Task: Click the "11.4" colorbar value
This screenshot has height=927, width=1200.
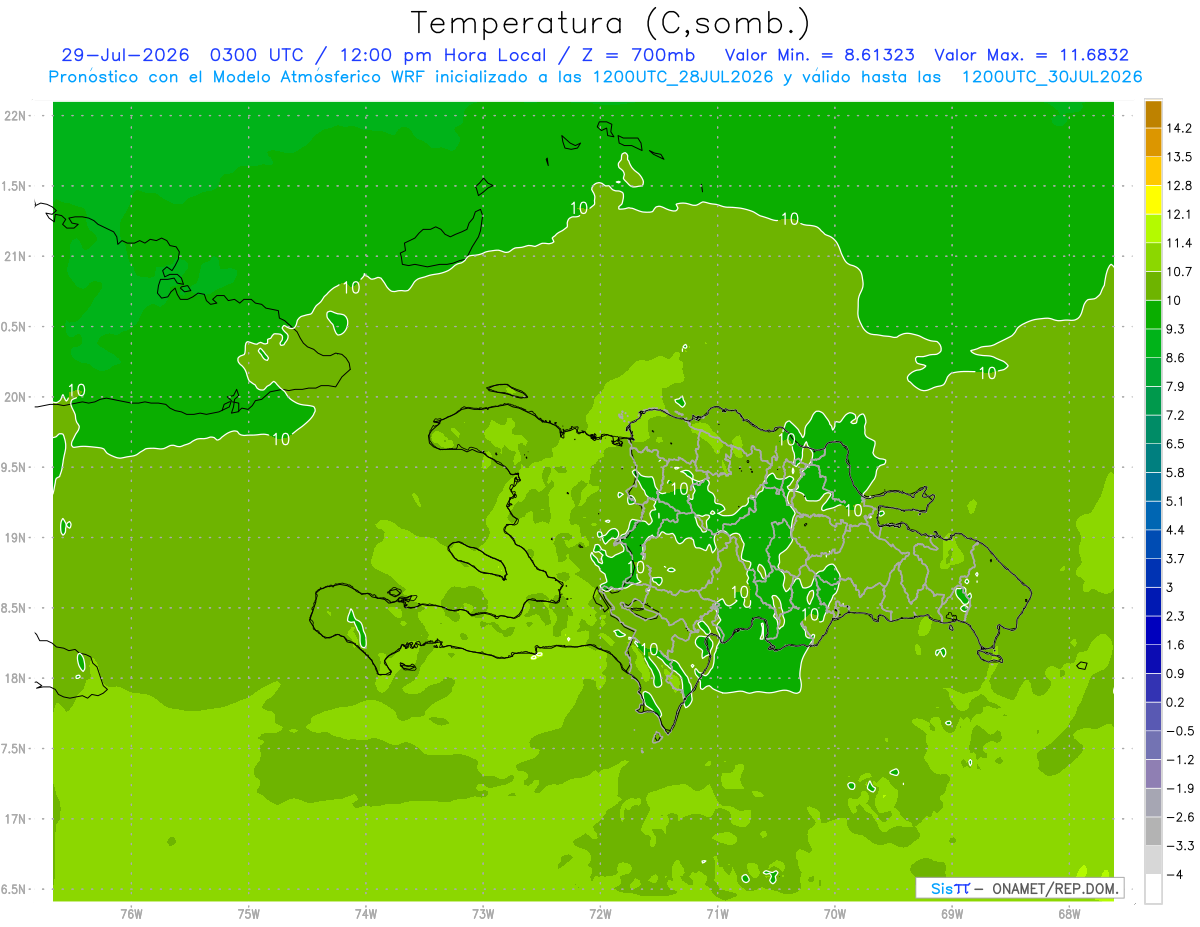Action: (1179, 243)
